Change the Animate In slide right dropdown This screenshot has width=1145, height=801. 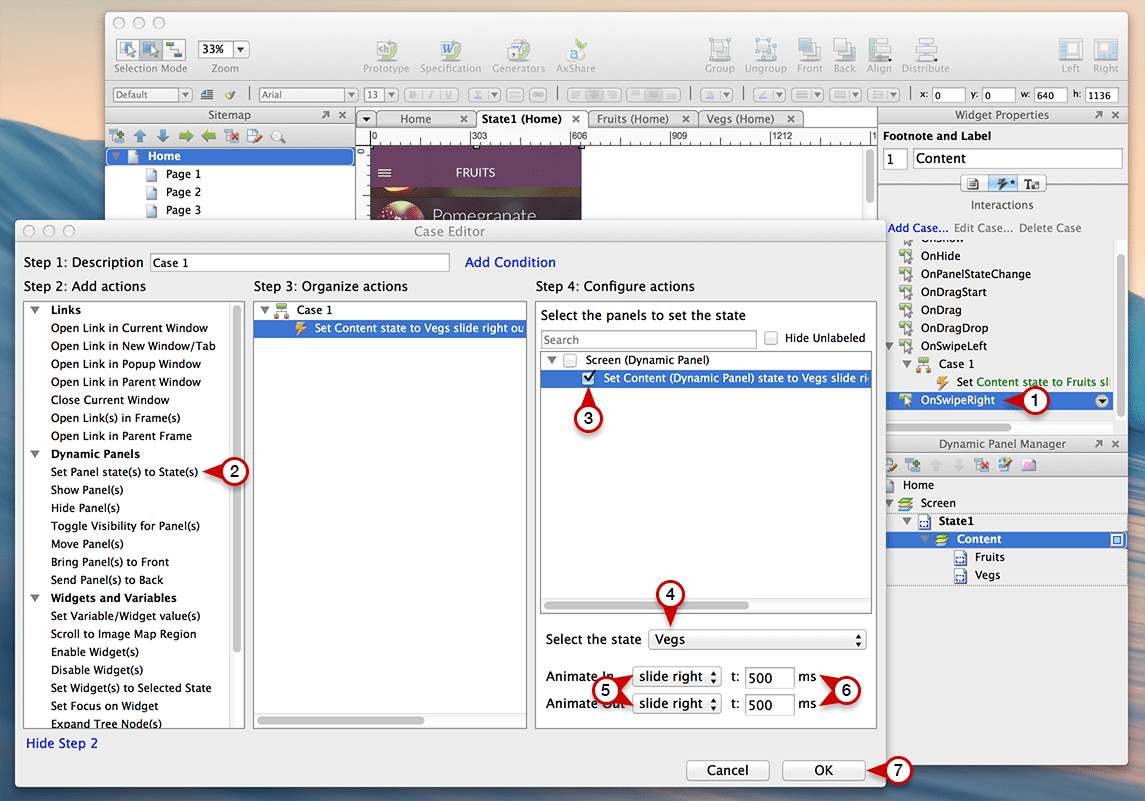click(x=676, y=677)
